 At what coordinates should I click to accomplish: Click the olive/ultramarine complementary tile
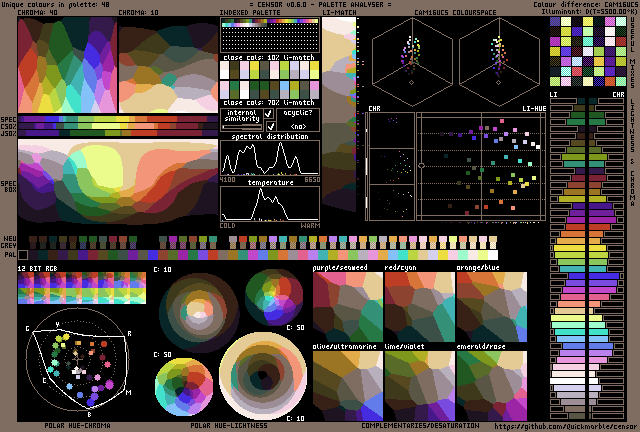[x=348, y=386]
